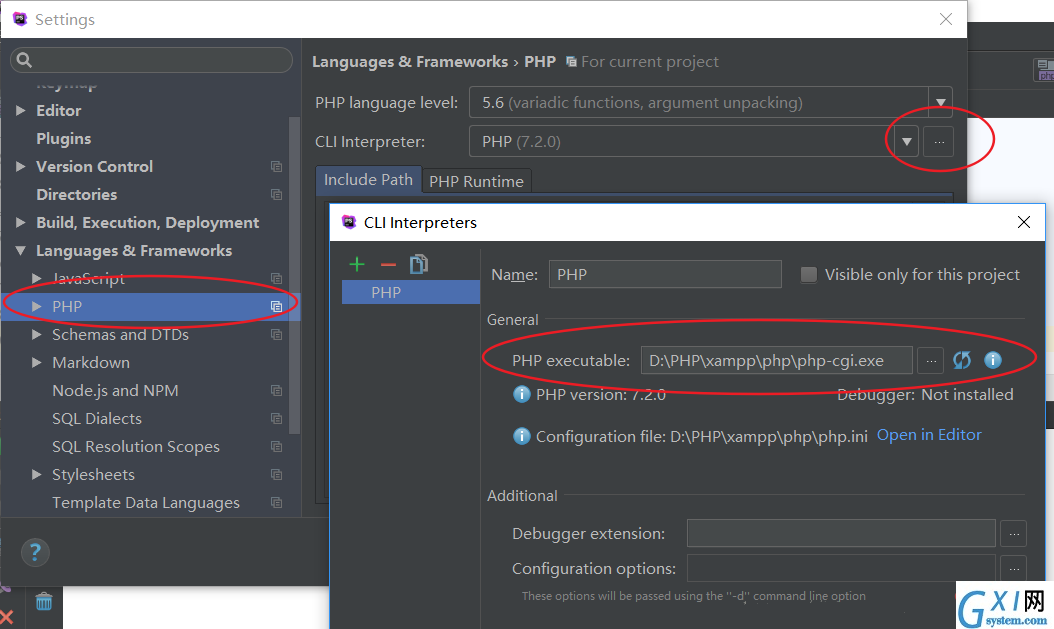Remove the selected interpreter with minus icon
The image size is (1054, 629).
388,265
